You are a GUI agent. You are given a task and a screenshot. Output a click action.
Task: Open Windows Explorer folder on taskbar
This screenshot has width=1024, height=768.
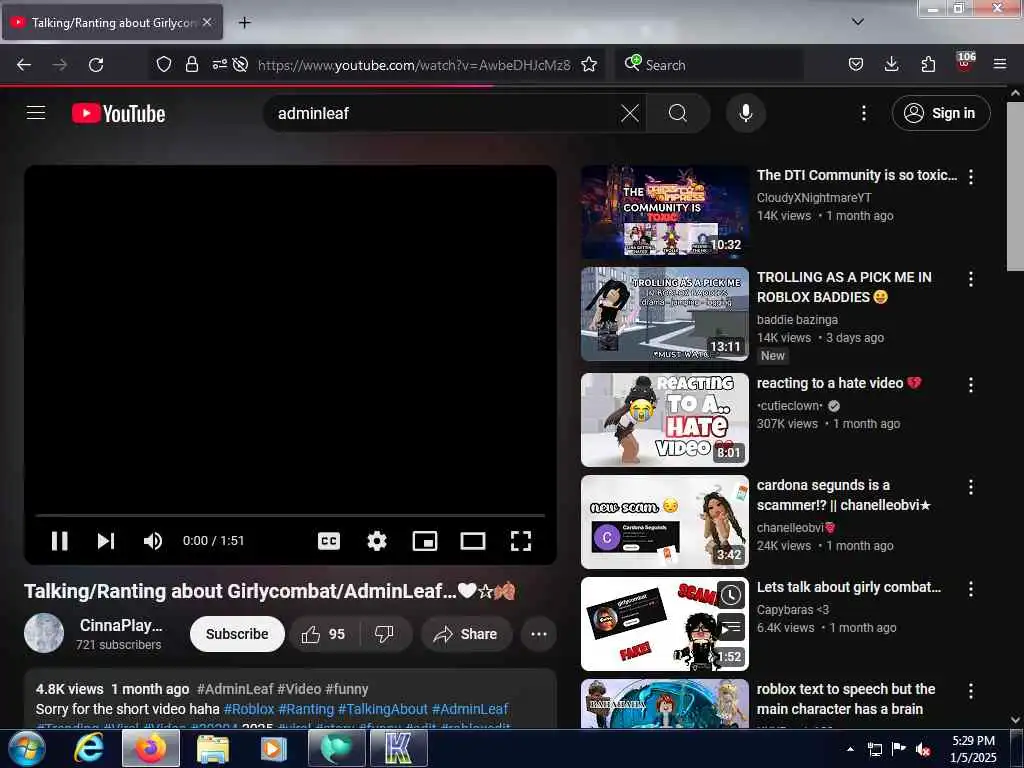tap(212, 748)
